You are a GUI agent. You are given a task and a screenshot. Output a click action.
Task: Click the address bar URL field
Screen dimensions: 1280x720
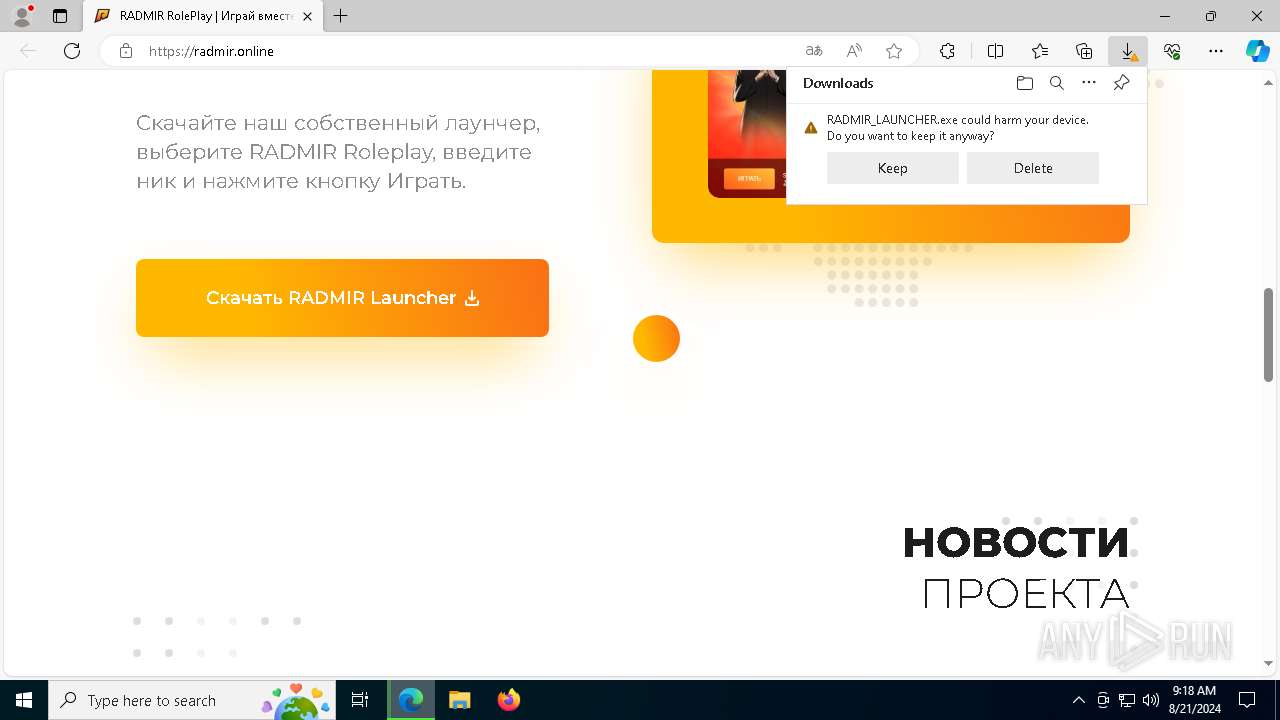470,51
